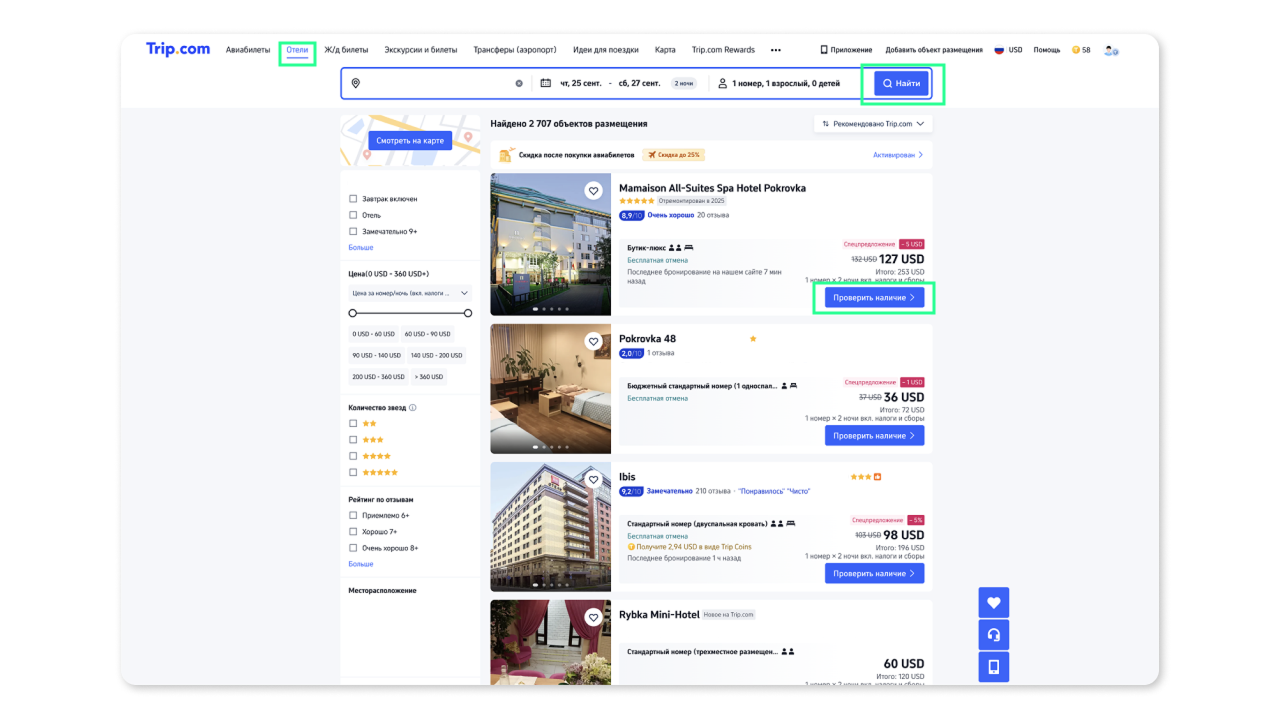This screenshot has height=720, width=1280.
Task: Open the Pokrovka 48 room photo
Action: click(x=550, y=389)
